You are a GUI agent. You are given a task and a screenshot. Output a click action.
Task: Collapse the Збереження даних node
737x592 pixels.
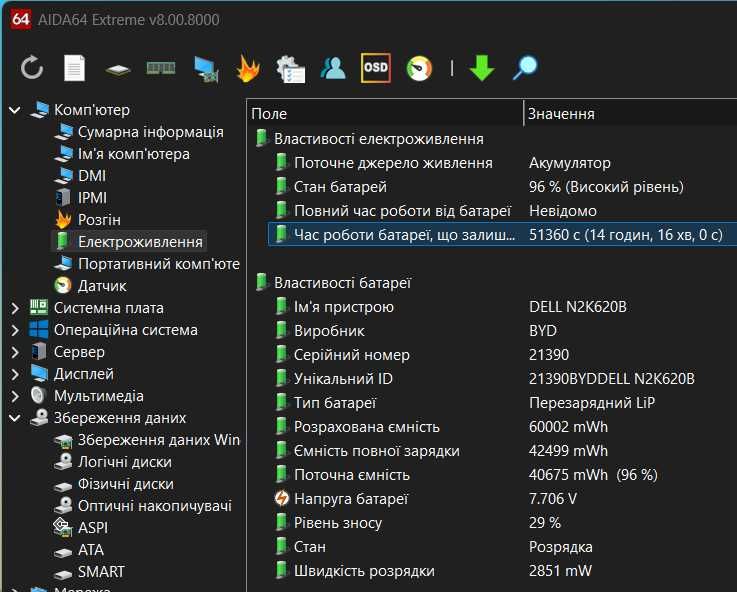pyautogui.click(x=15, y=418)
